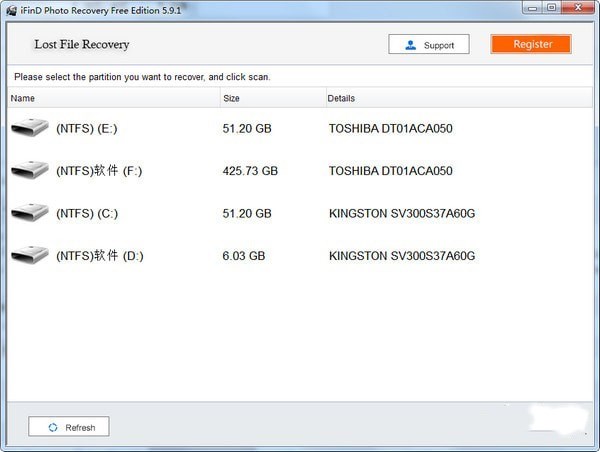The width and height of the screenshot is (600, 452).
Task: Click the drive icon for D: partition
Action: tap(30, 255)
